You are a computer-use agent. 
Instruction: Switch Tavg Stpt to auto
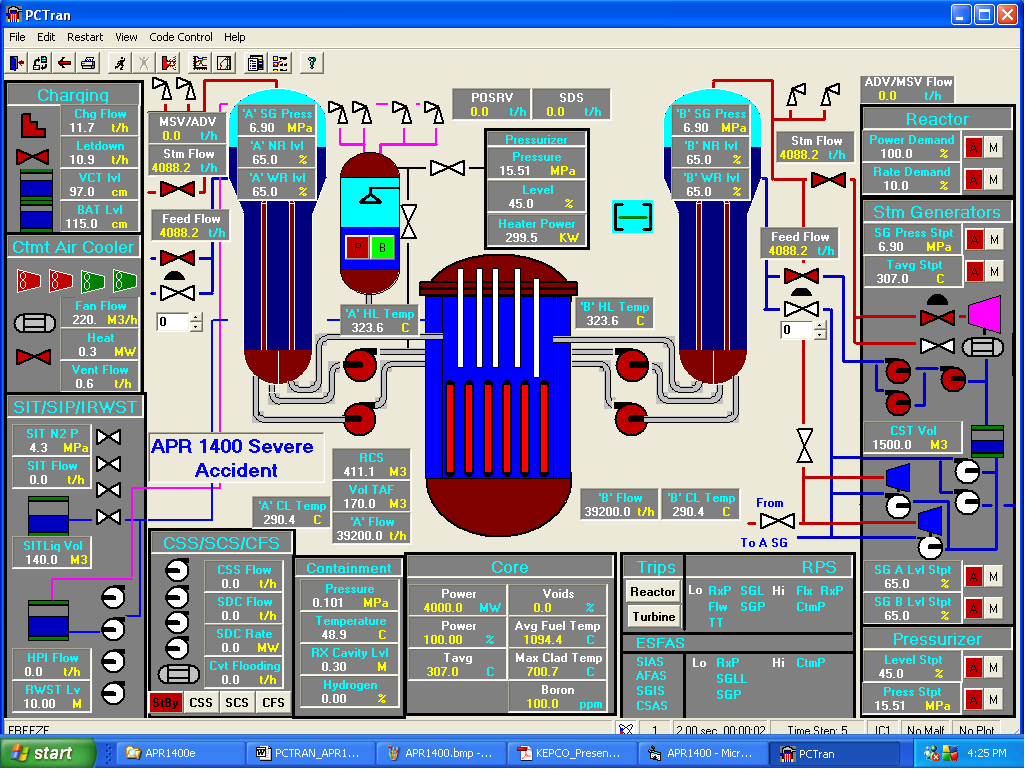point(974,271)
